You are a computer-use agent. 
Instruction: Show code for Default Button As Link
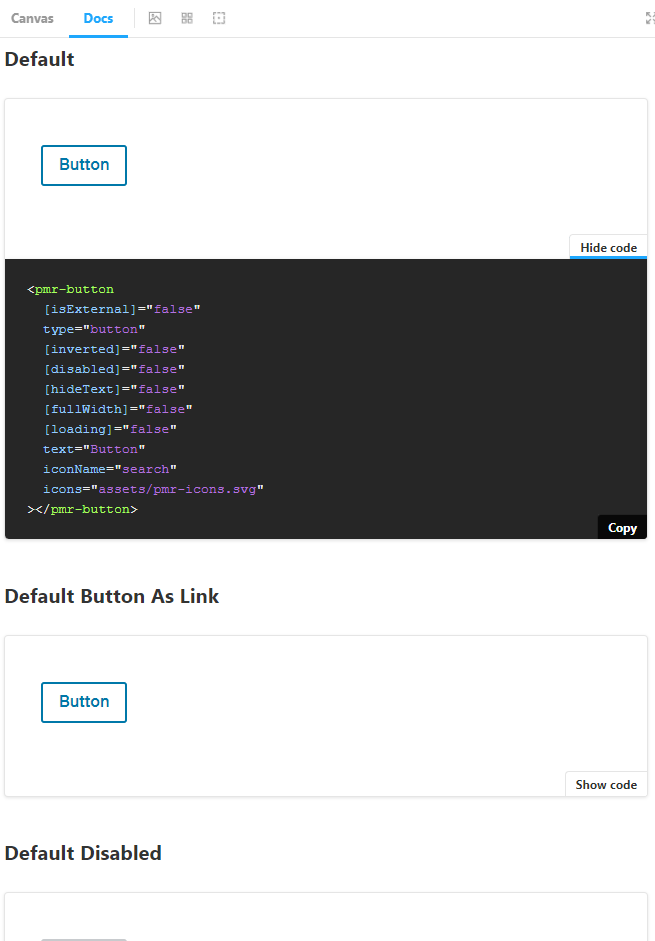tap(606, 784)
